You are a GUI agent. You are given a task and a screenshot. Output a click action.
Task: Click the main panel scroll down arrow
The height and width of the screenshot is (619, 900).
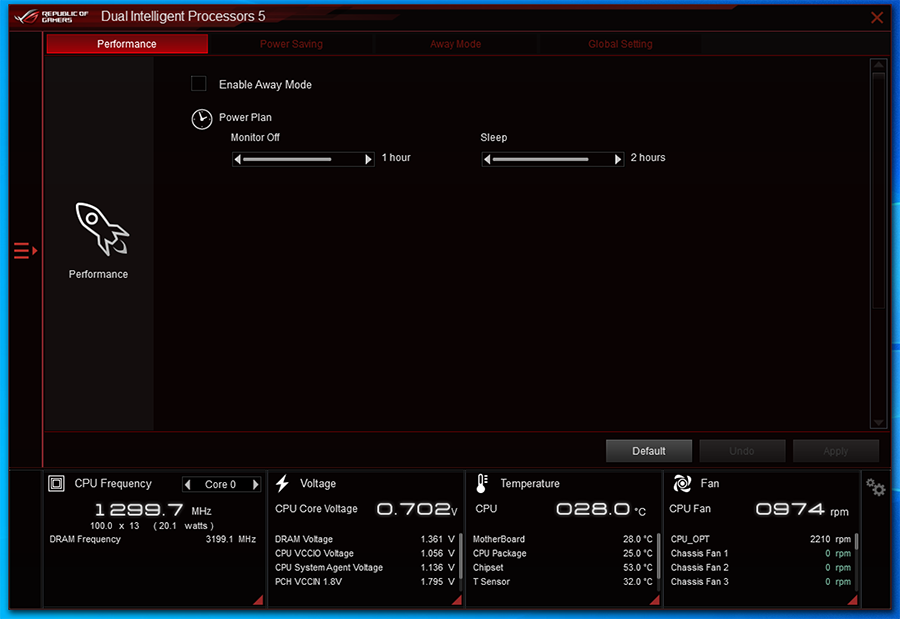[878, 423]
